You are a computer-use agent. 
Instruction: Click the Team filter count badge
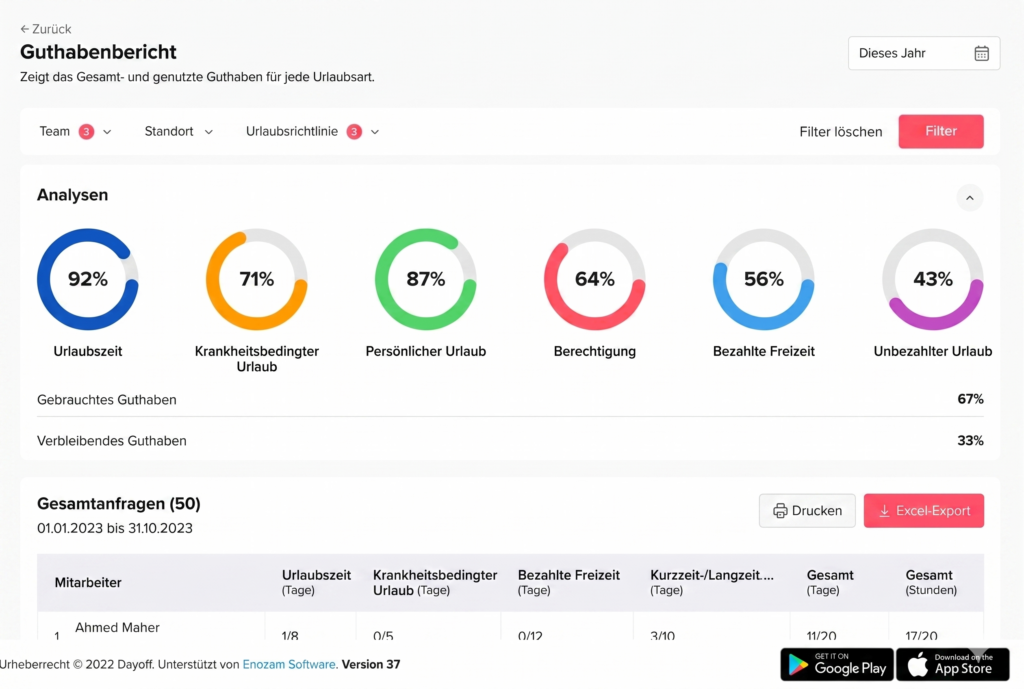(x=86, y=131)
